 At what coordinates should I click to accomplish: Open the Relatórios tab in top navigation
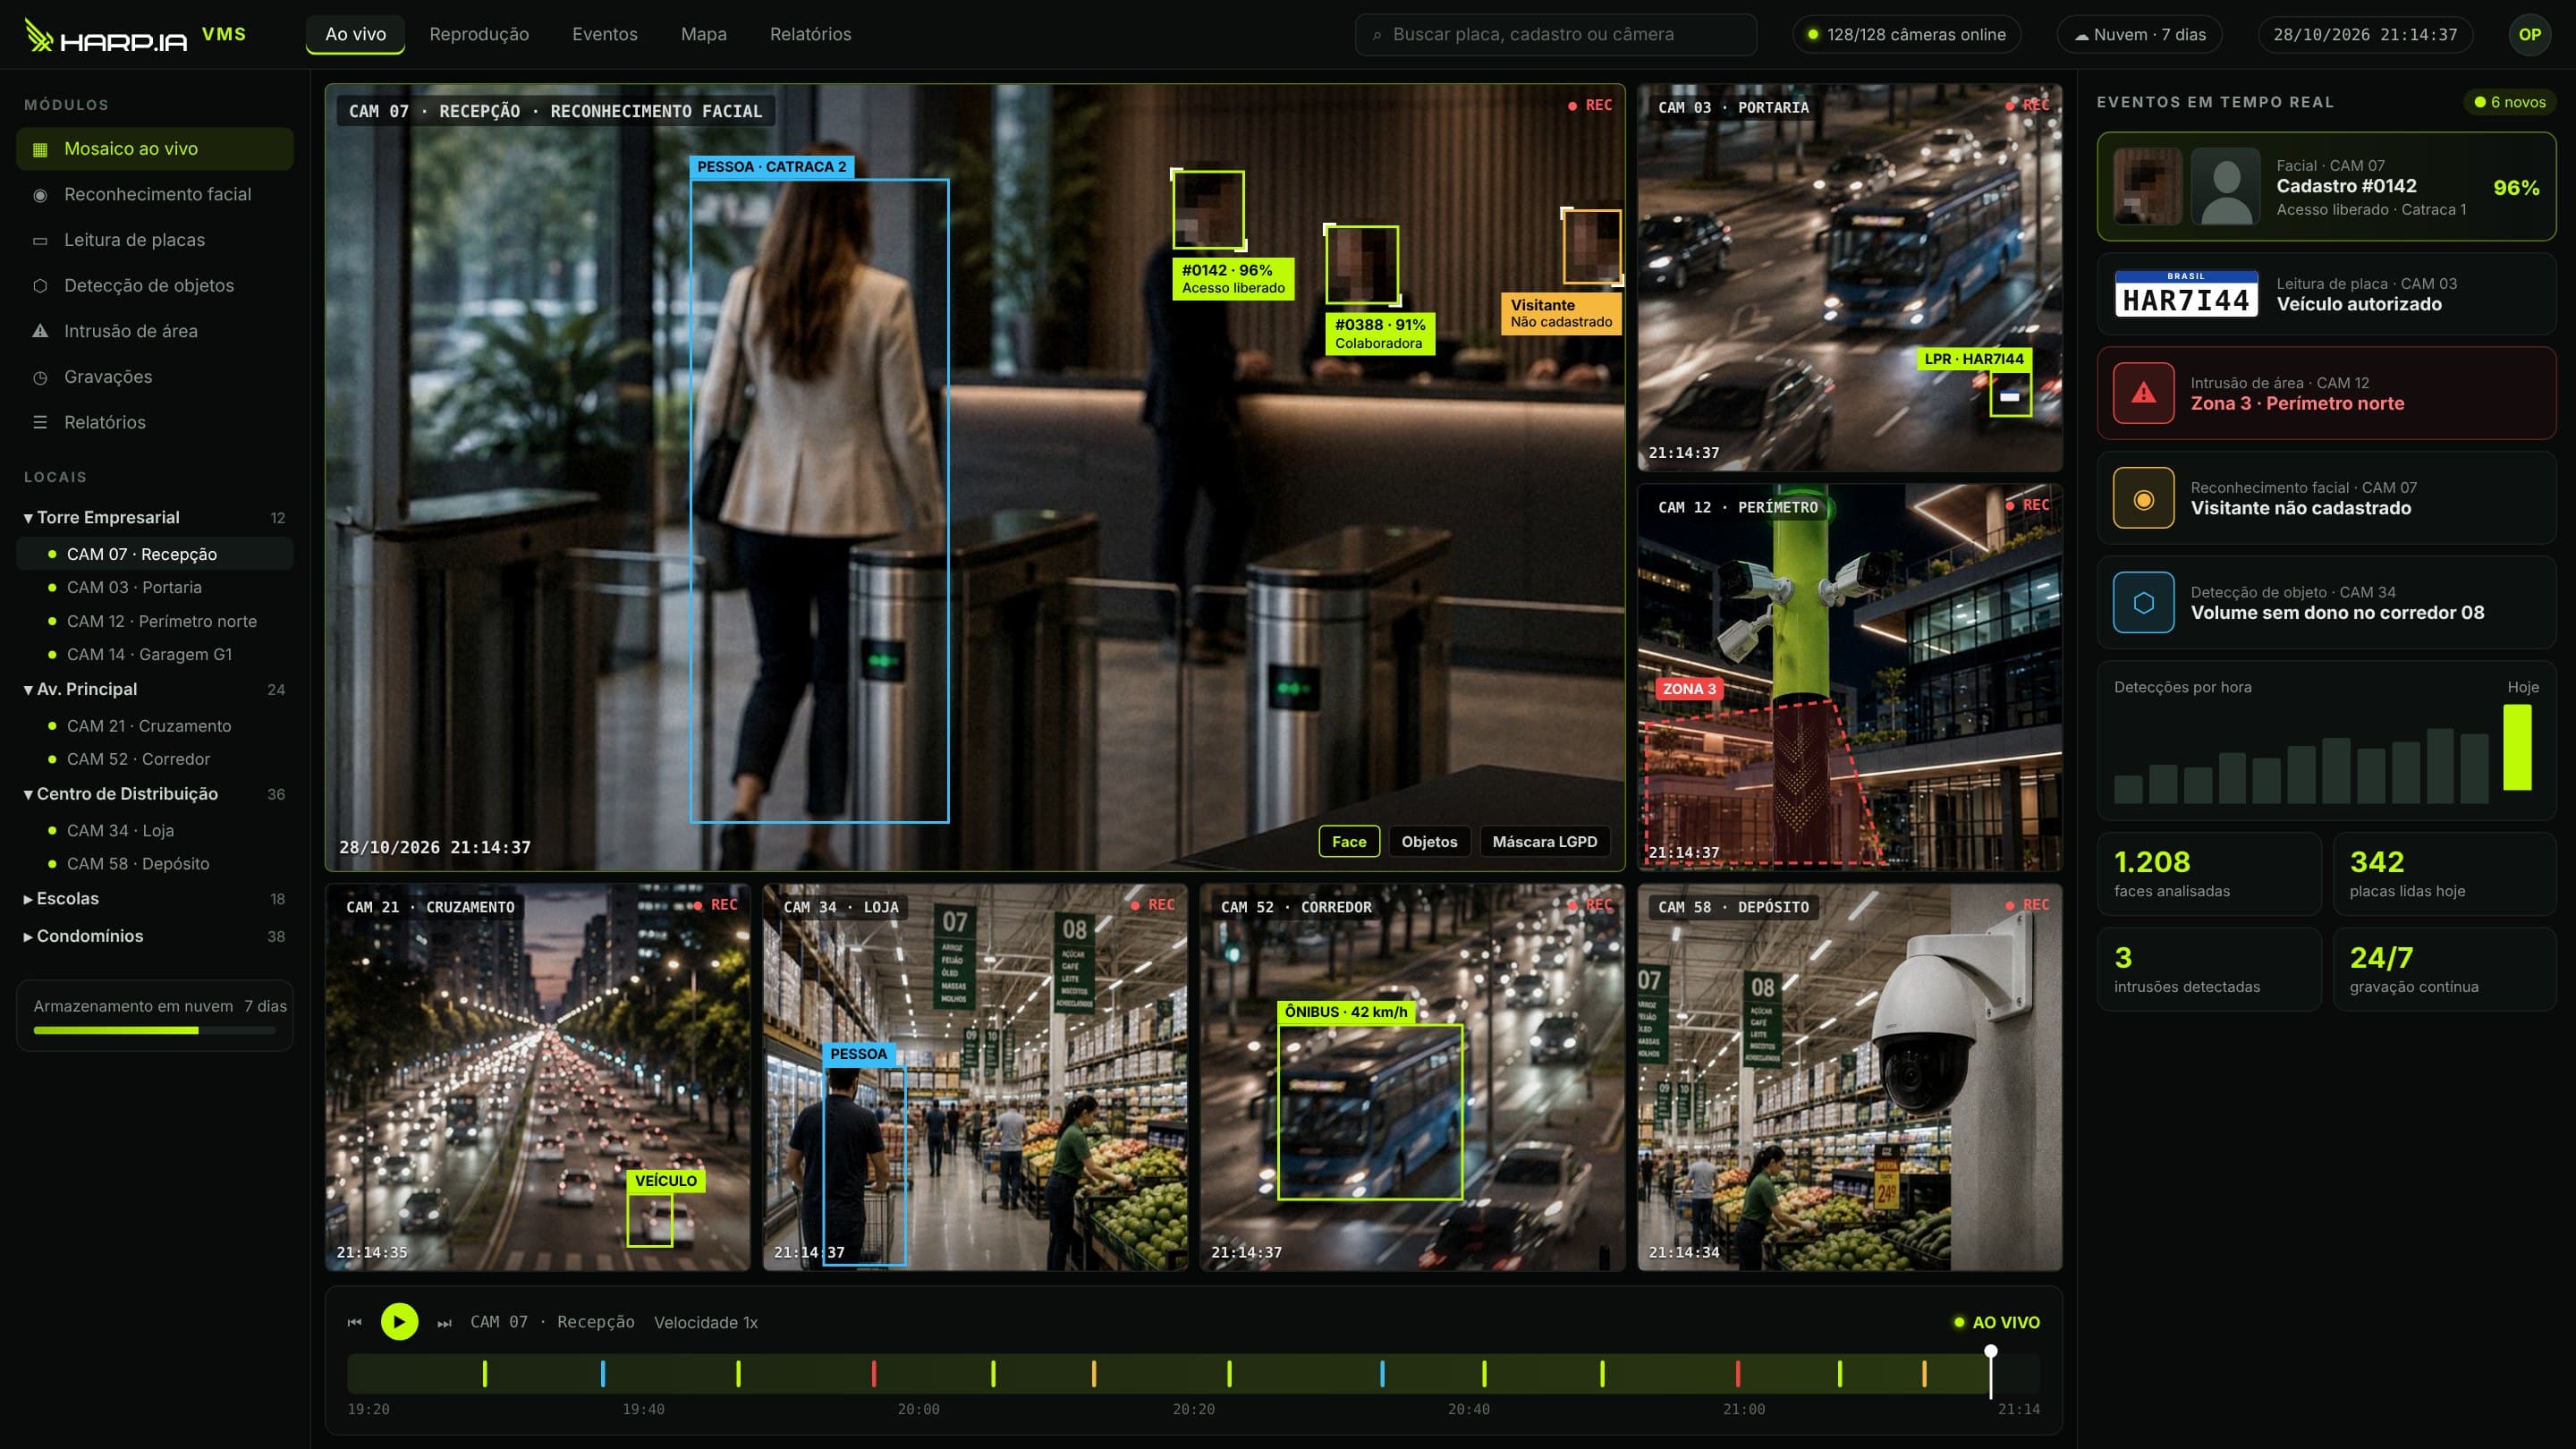pos(811,34)
